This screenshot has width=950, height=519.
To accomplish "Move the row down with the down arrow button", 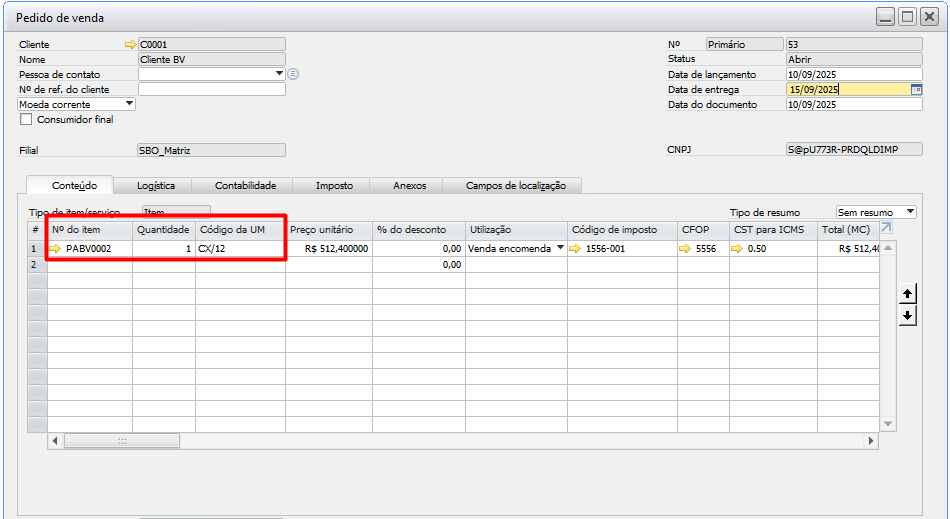I will click(x=907, y=315).
